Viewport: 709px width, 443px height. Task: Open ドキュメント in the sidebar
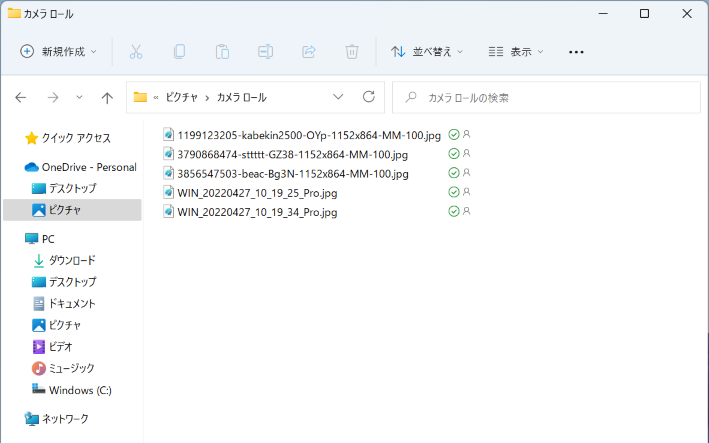[64, 303]
